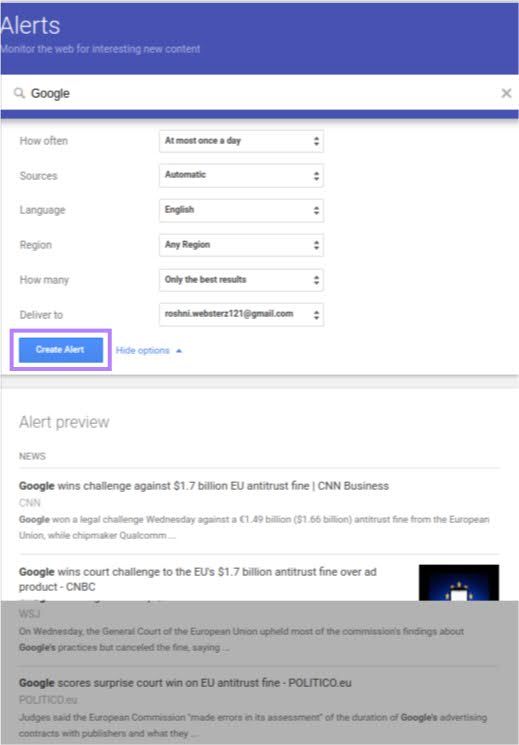Click the Alert preview heading
The width and height of the screenshot is (519, 745).
64,422
